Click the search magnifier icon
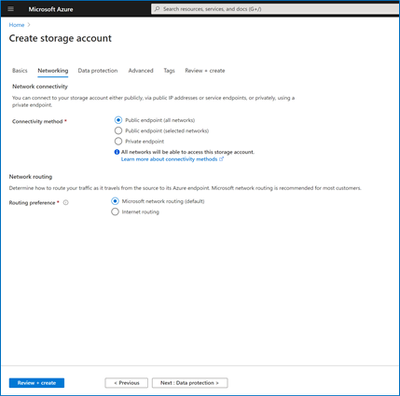This screenshot has height=396, width=400. point(157,9)
